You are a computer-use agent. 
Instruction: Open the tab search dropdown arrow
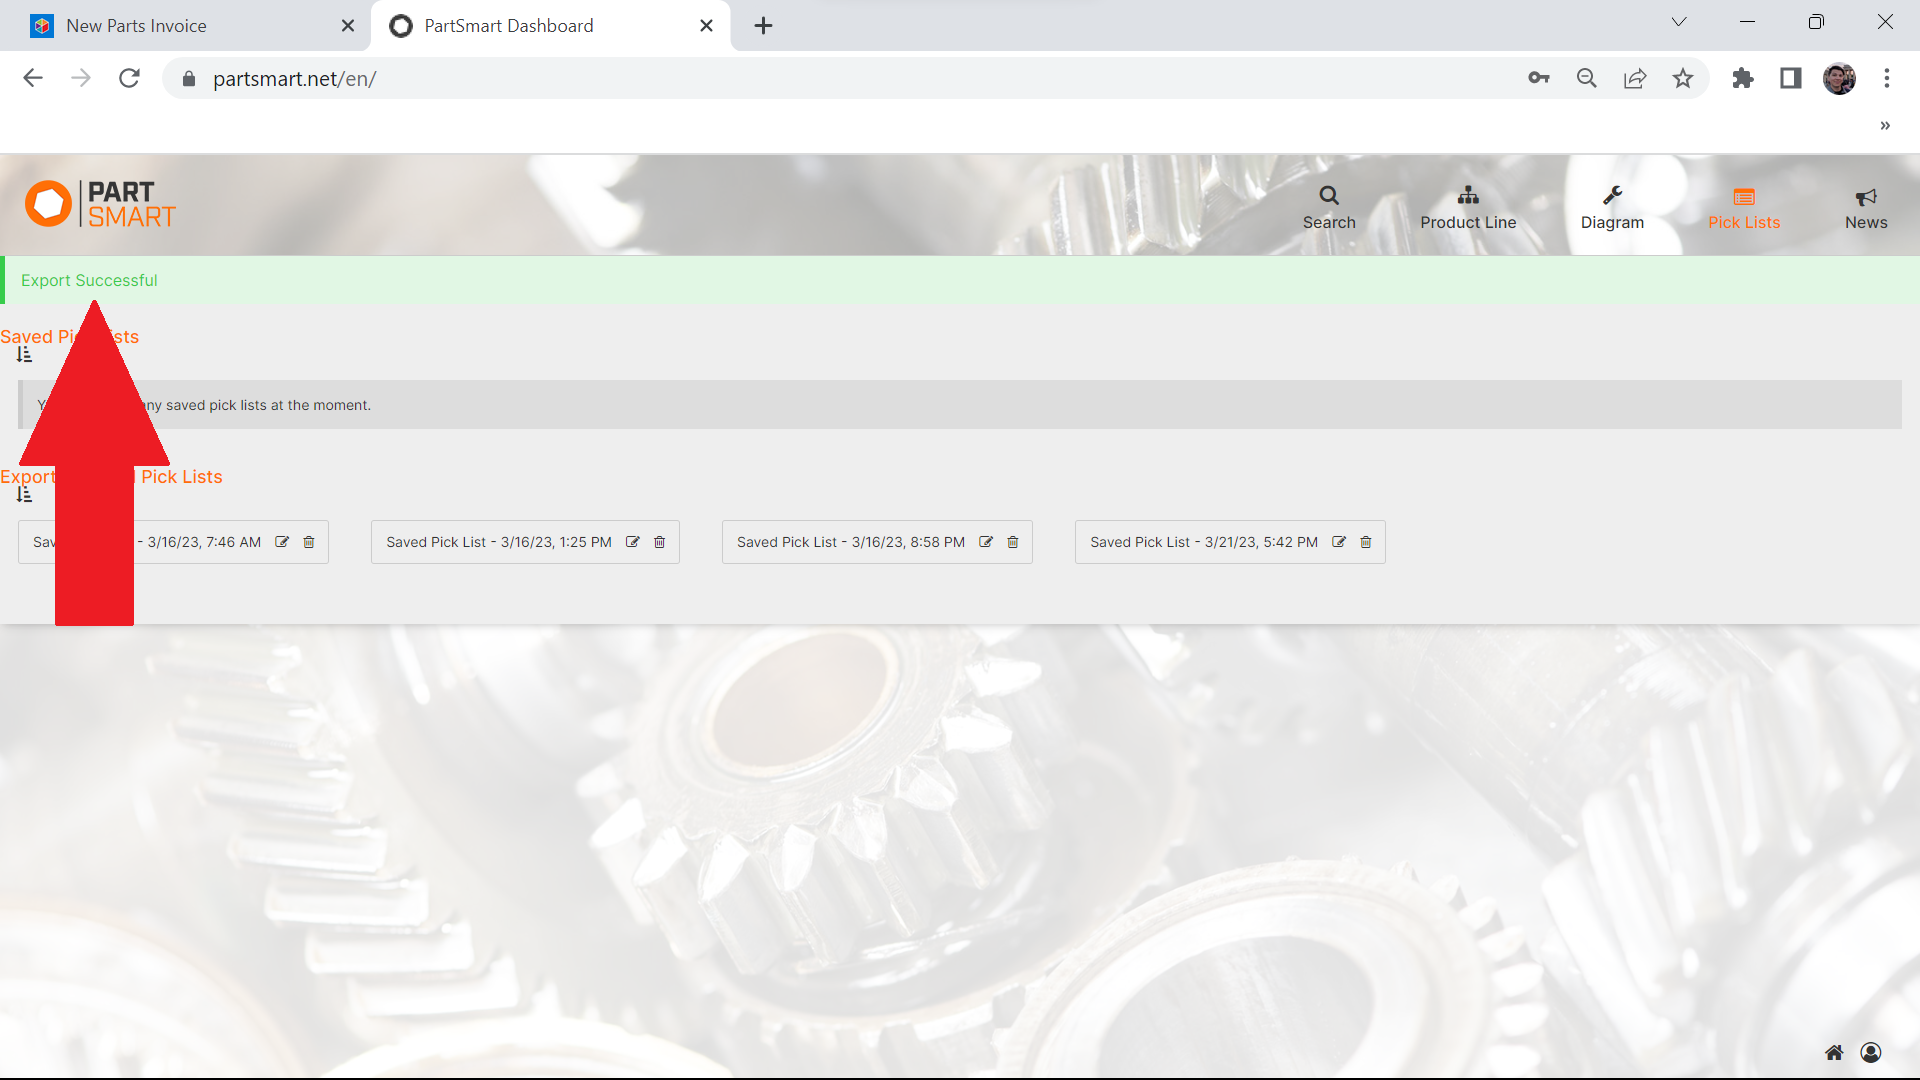(x=1679, y=22)
